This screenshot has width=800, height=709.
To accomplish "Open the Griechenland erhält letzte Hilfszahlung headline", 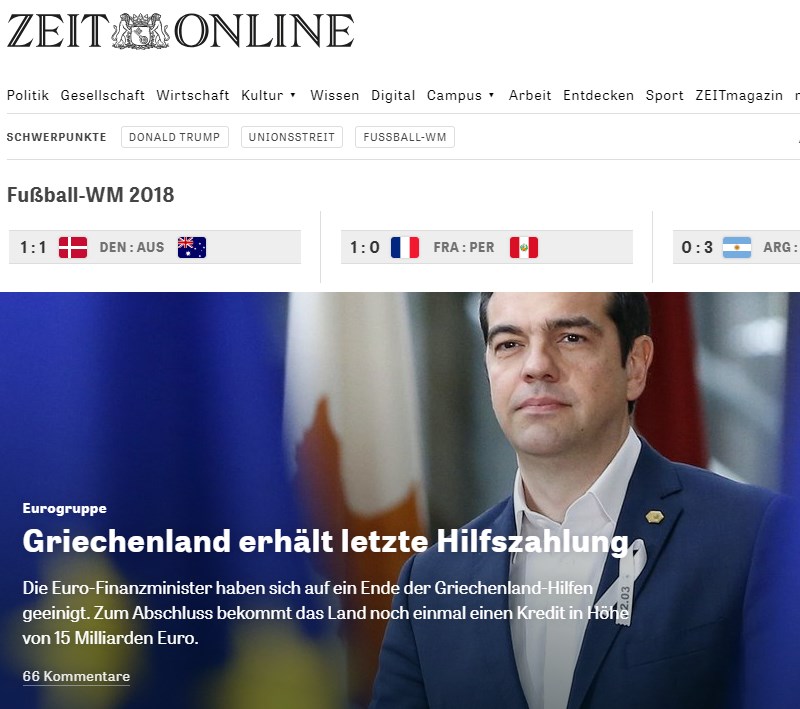I will click(x=326, y=541).
